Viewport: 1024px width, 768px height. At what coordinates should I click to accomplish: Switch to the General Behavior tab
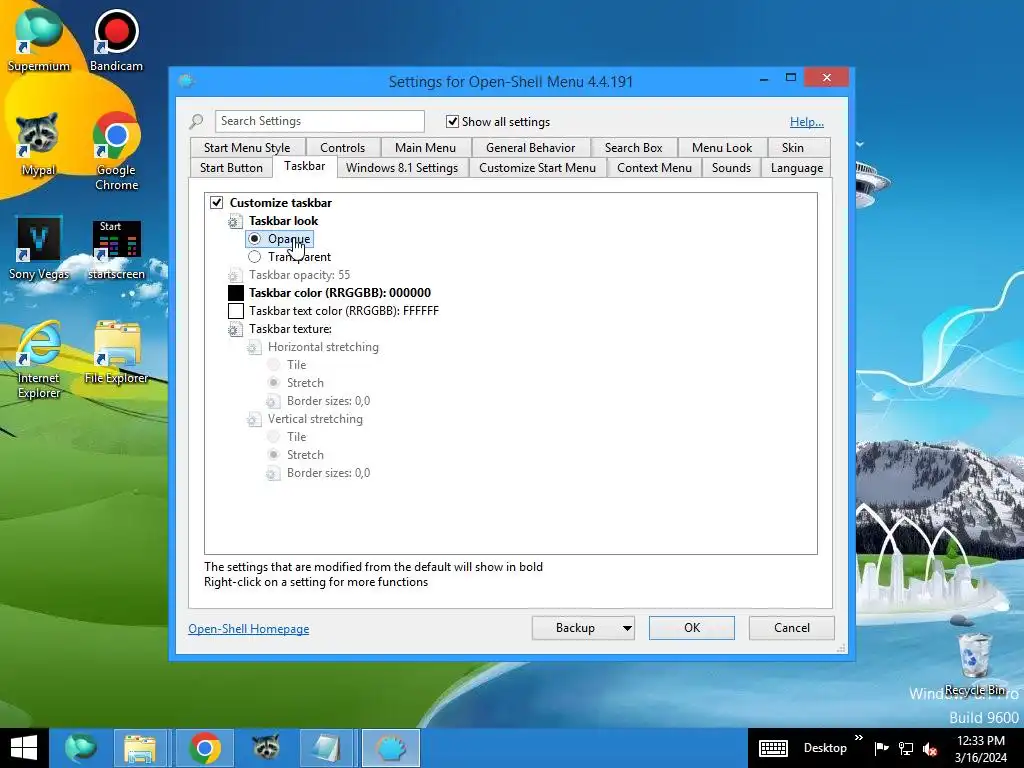click(x=530, y=148)
